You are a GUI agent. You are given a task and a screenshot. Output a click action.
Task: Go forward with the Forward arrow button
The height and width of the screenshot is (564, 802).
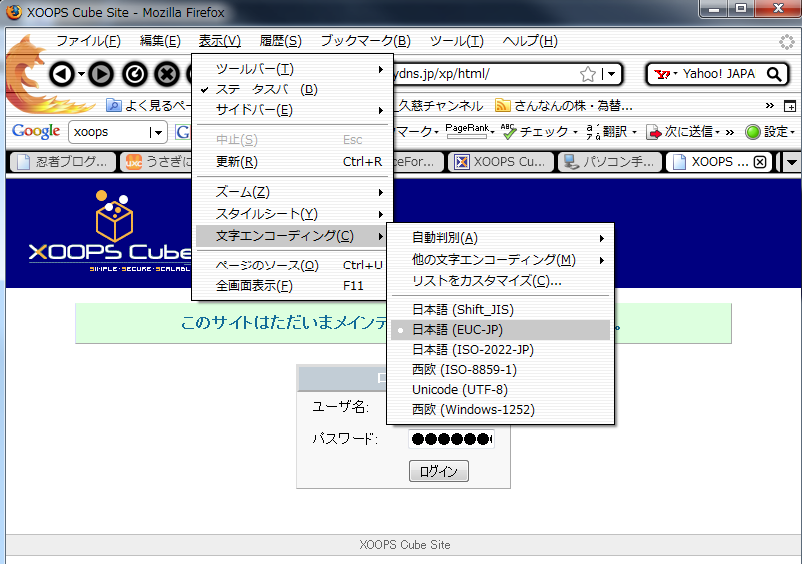click(101, 75)
